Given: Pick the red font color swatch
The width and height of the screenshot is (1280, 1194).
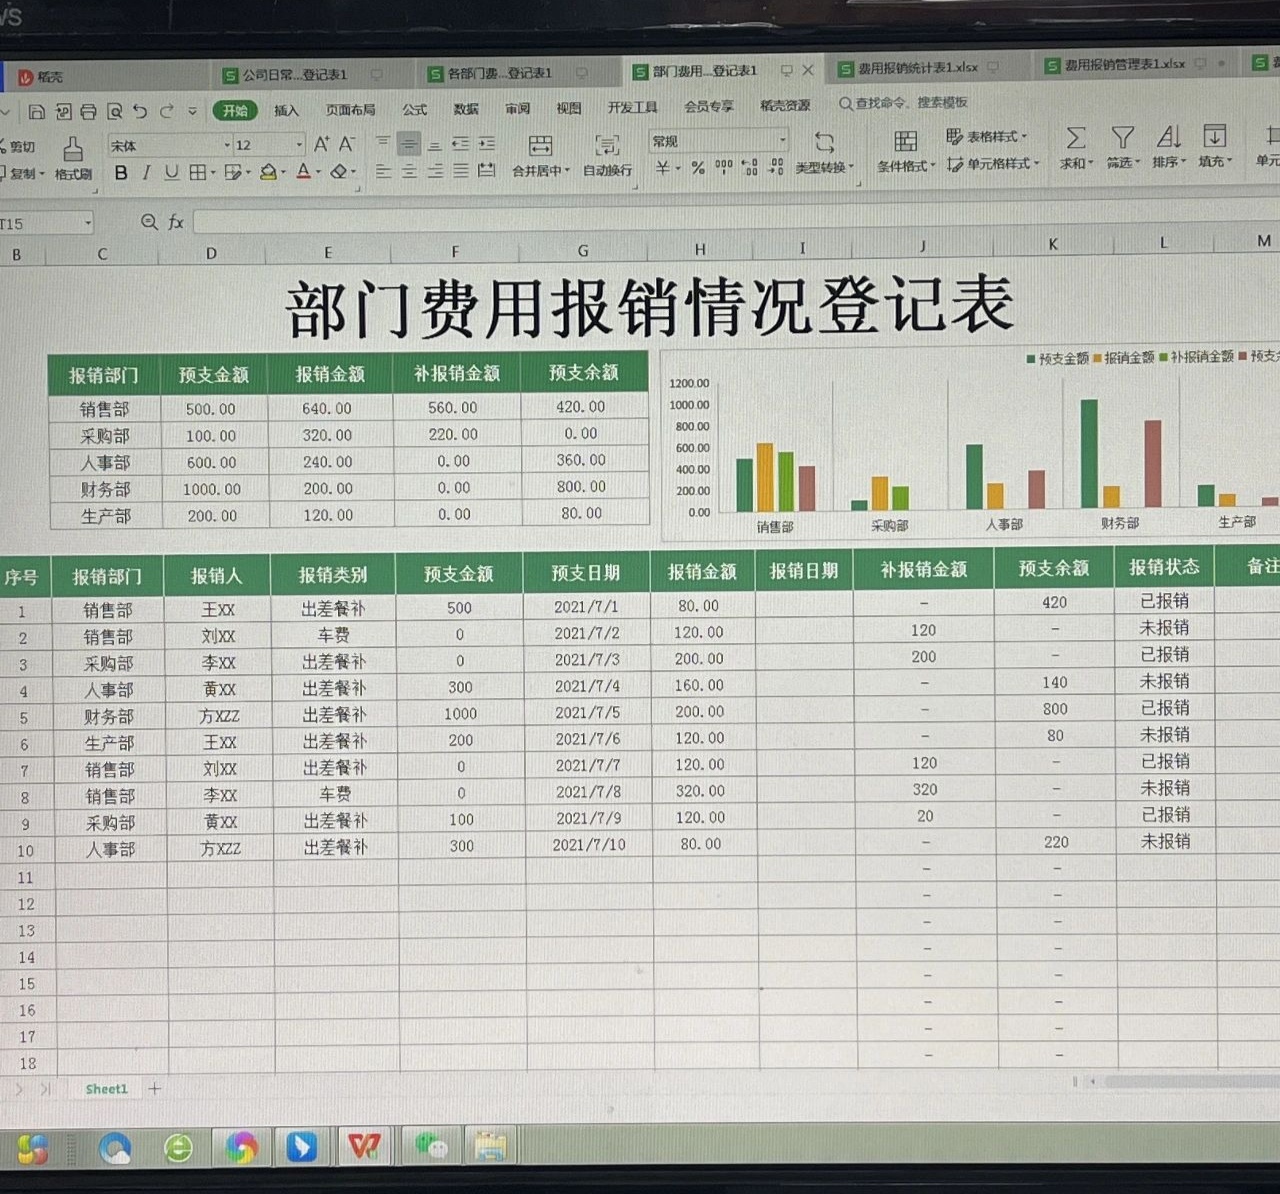Looking at the screenshot, I should pyautogui.click(x=305, y=177).
